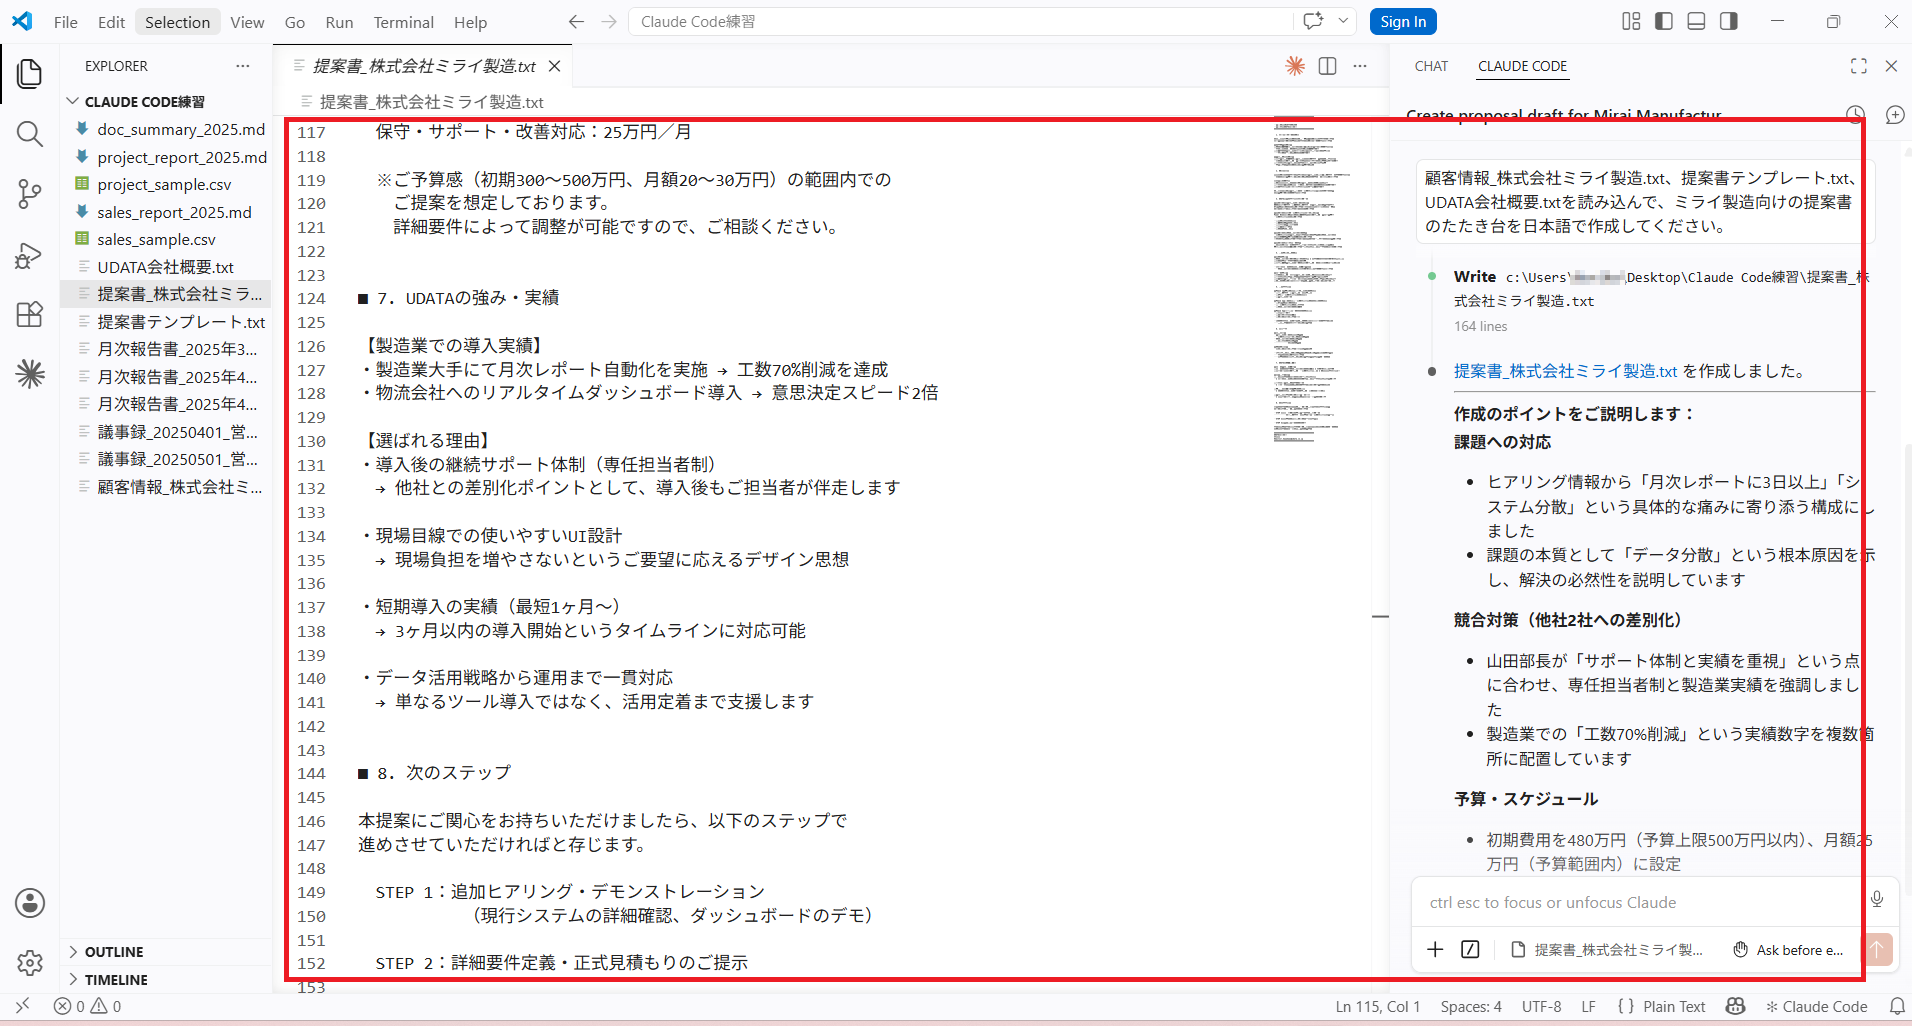Click the Sign In button
This screenshot has width=1912, height=1026.
click(1403, 22)
